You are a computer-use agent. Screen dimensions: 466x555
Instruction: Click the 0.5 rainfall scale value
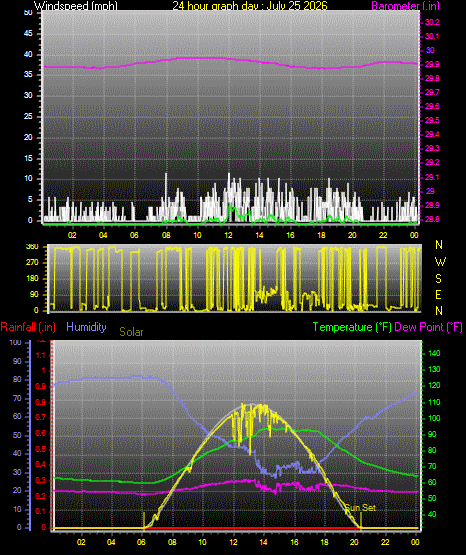click(41, 449)
